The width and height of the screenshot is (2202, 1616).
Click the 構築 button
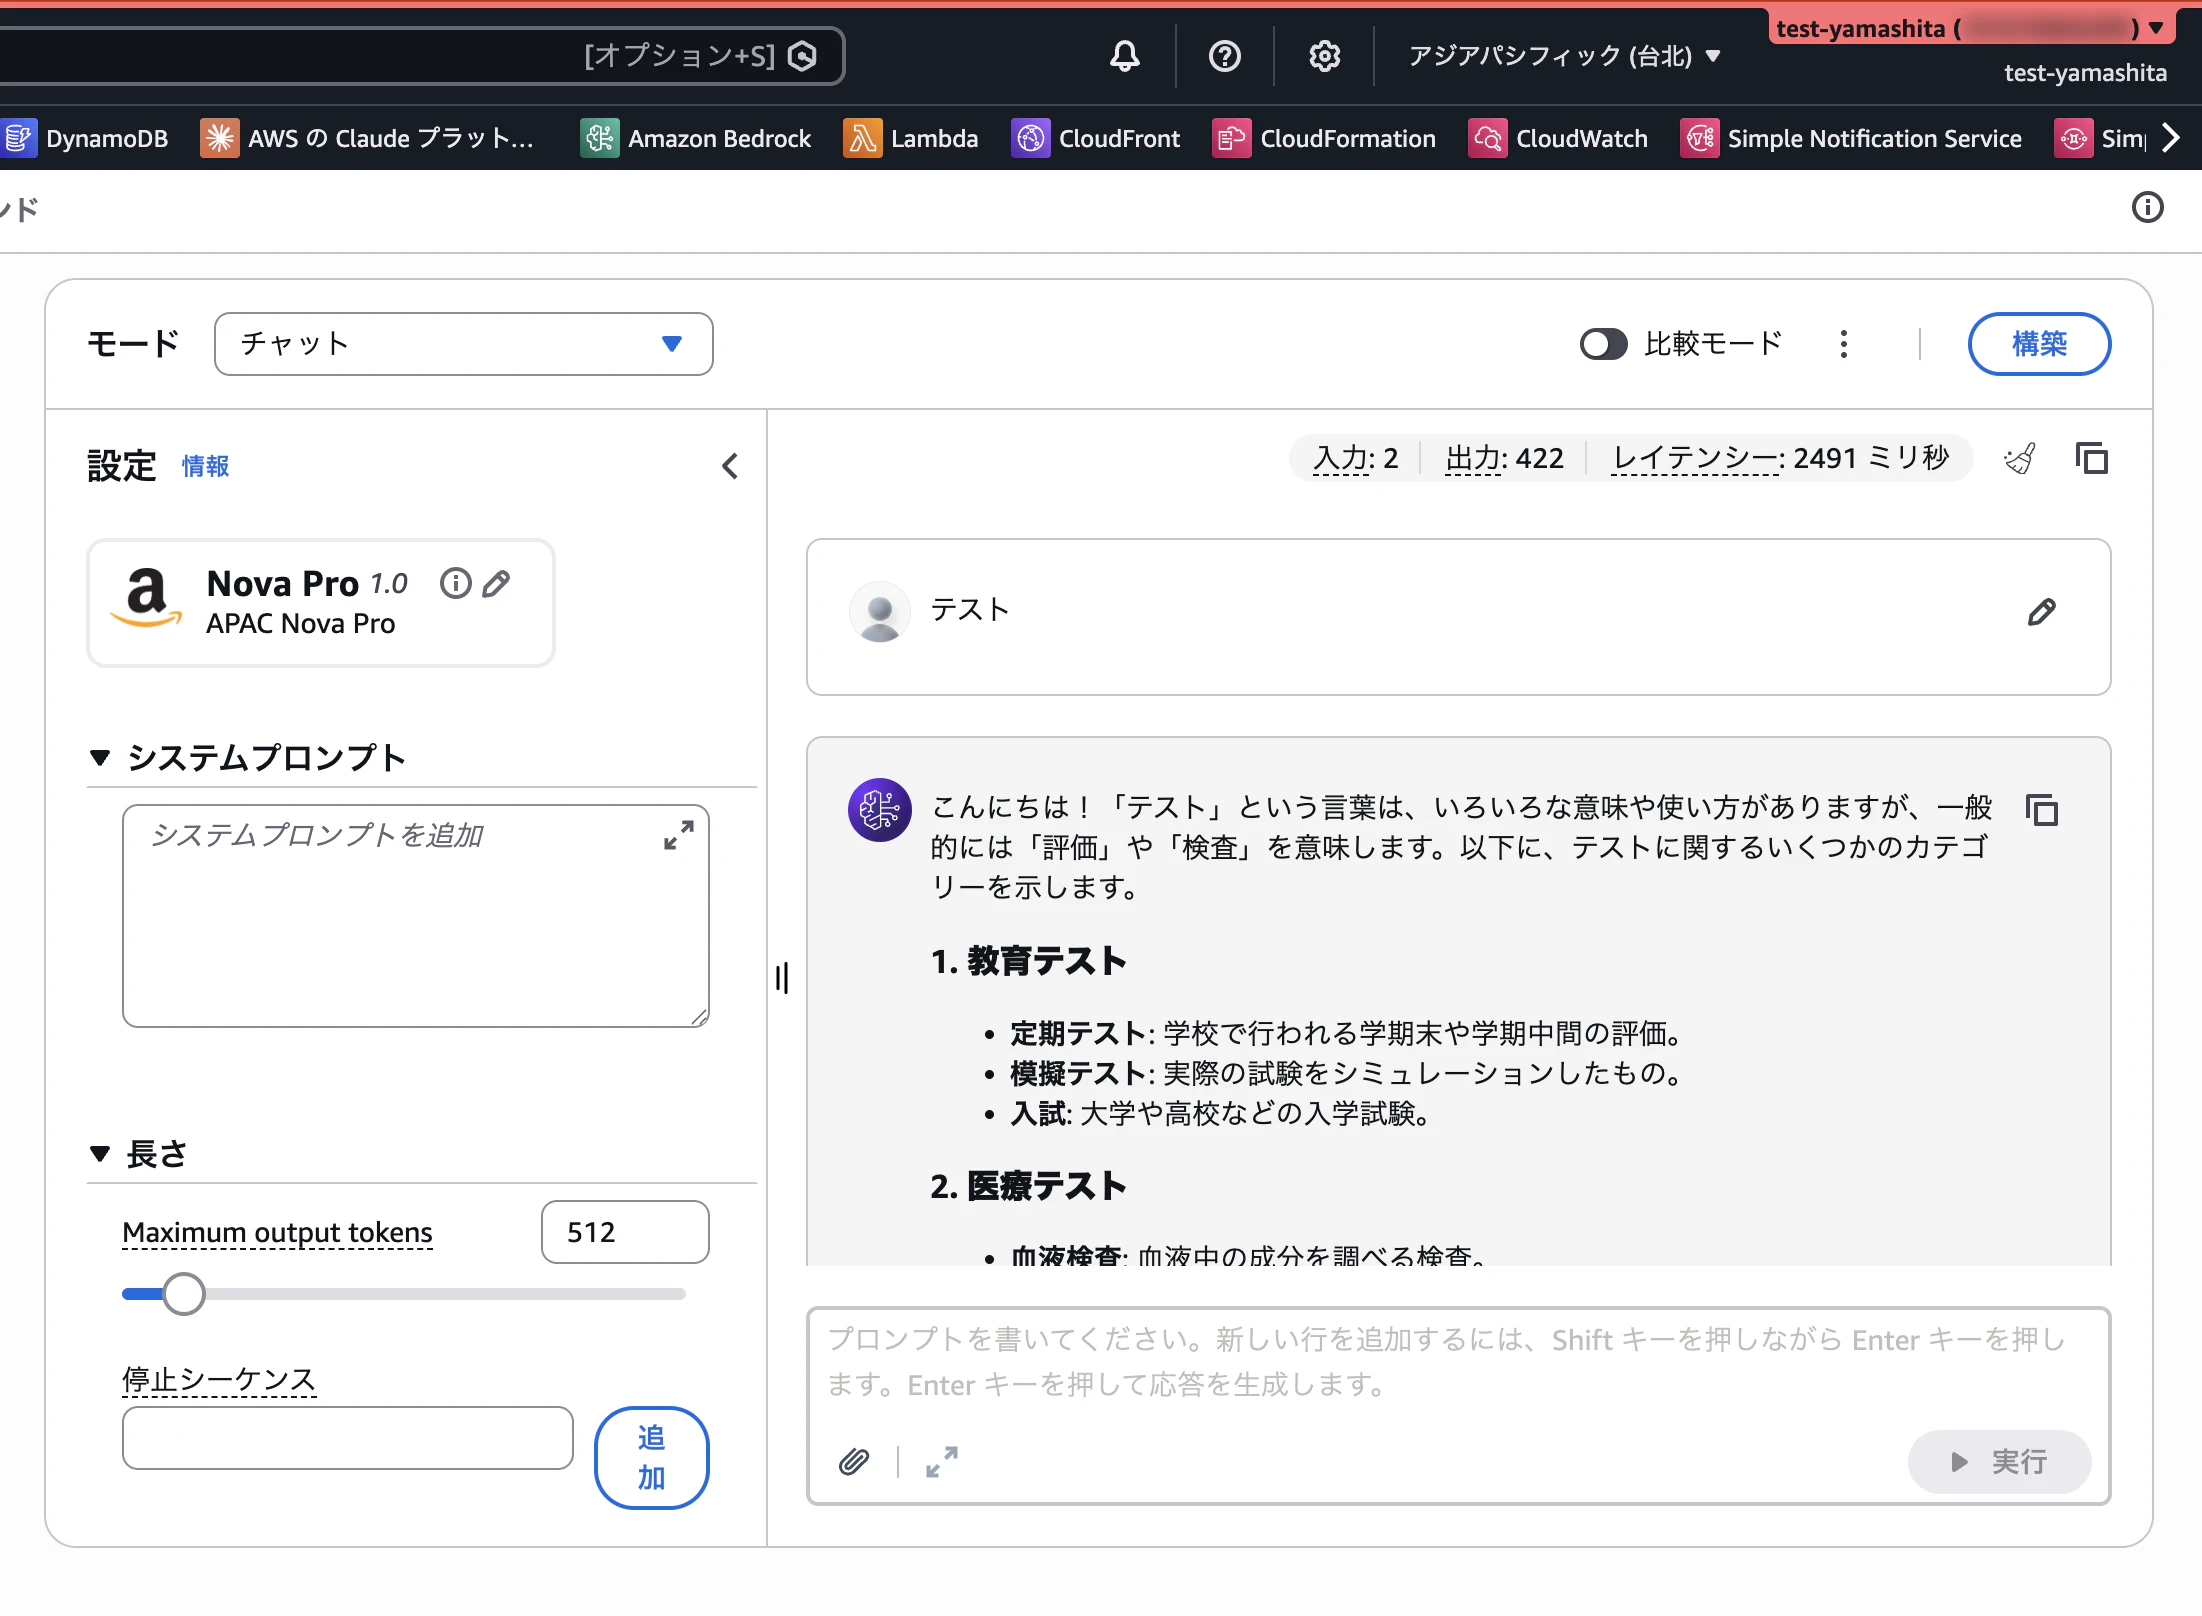pos(2039,344)
